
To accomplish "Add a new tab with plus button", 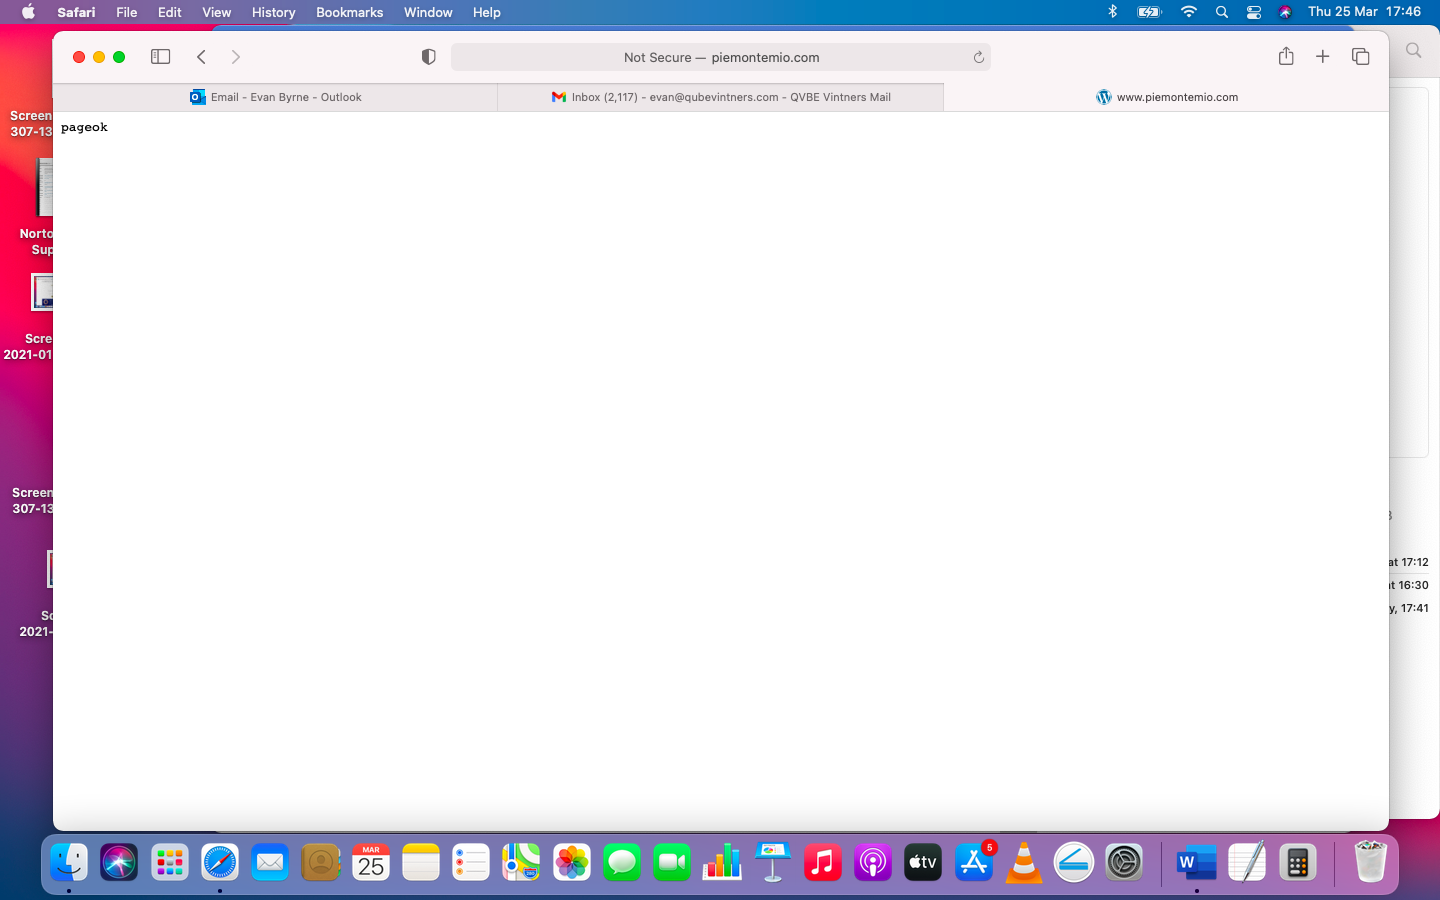I will click(1322, 57).
